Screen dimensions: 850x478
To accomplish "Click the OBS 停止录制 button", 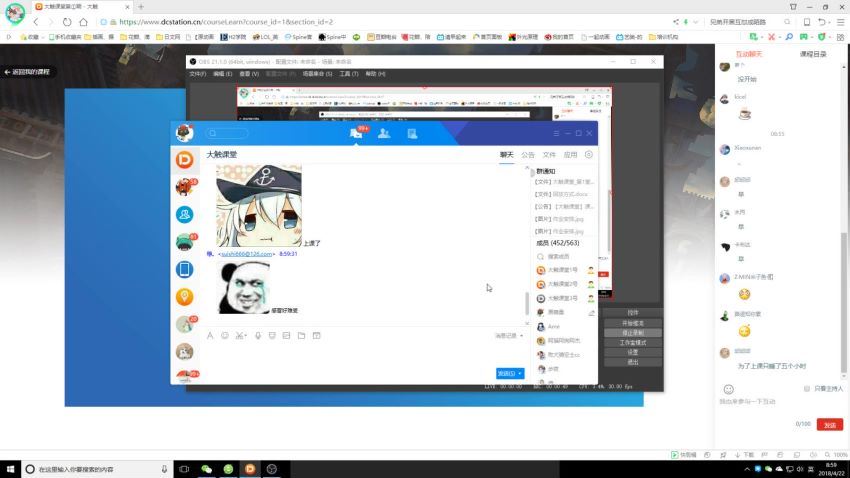I will pyautogui.click(x=633, y=333).
